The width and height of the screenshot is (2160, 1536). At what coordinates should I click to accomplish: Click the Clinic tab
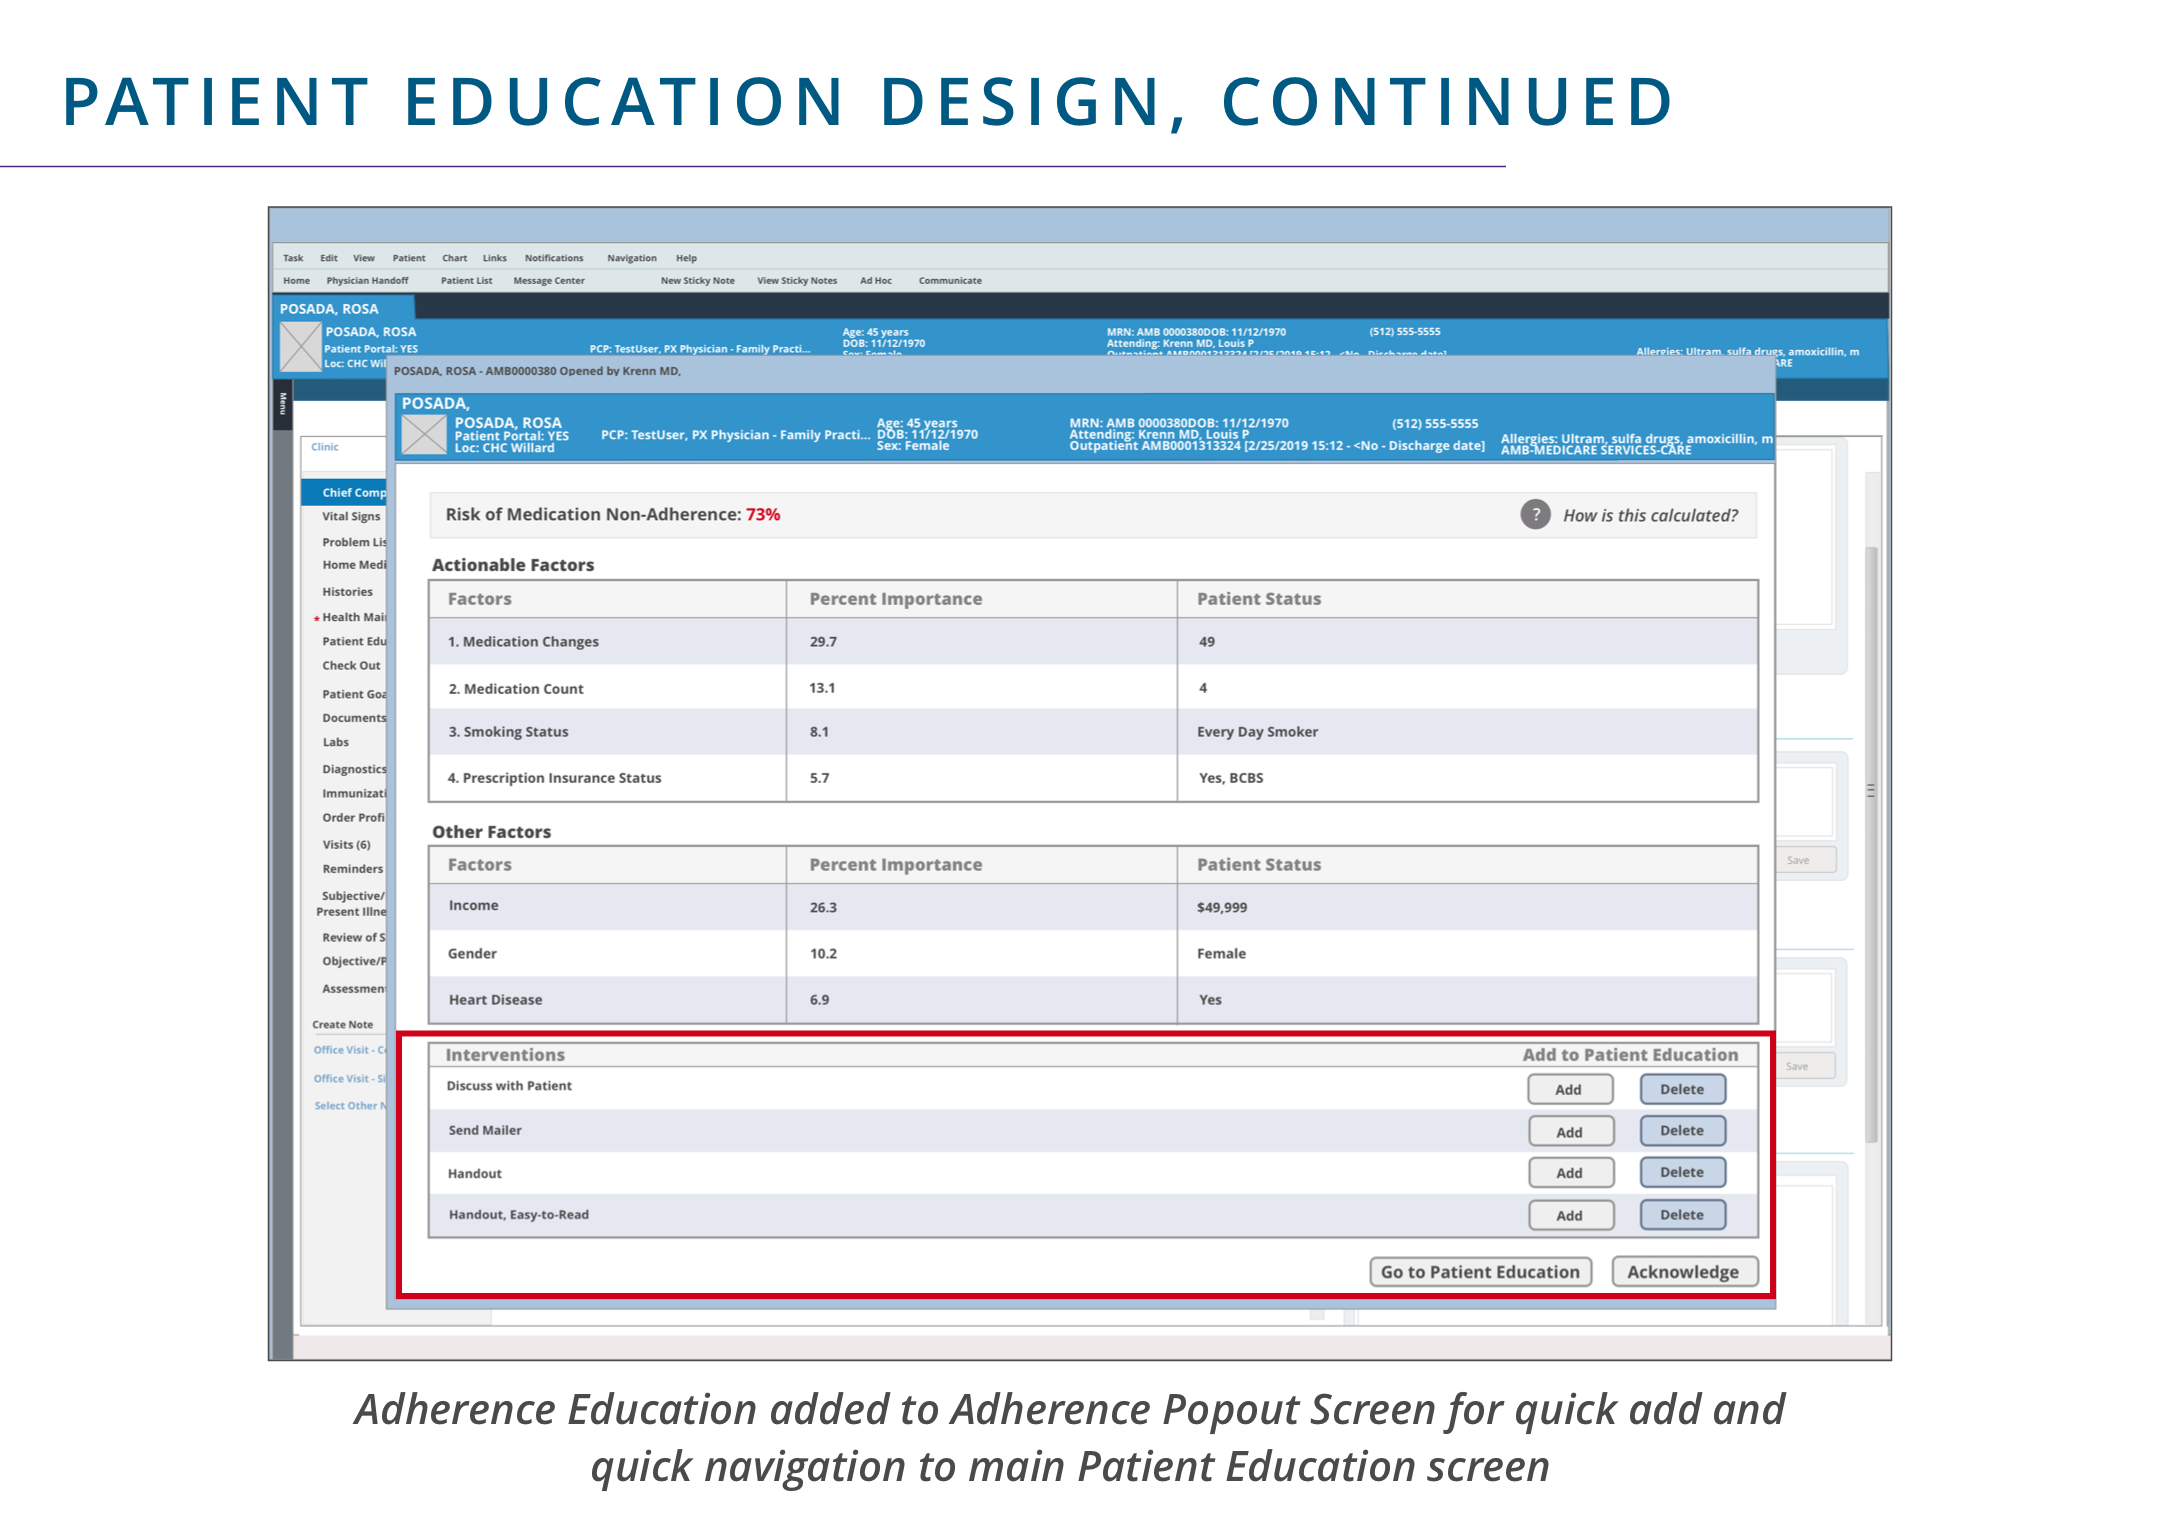(325, 447)
